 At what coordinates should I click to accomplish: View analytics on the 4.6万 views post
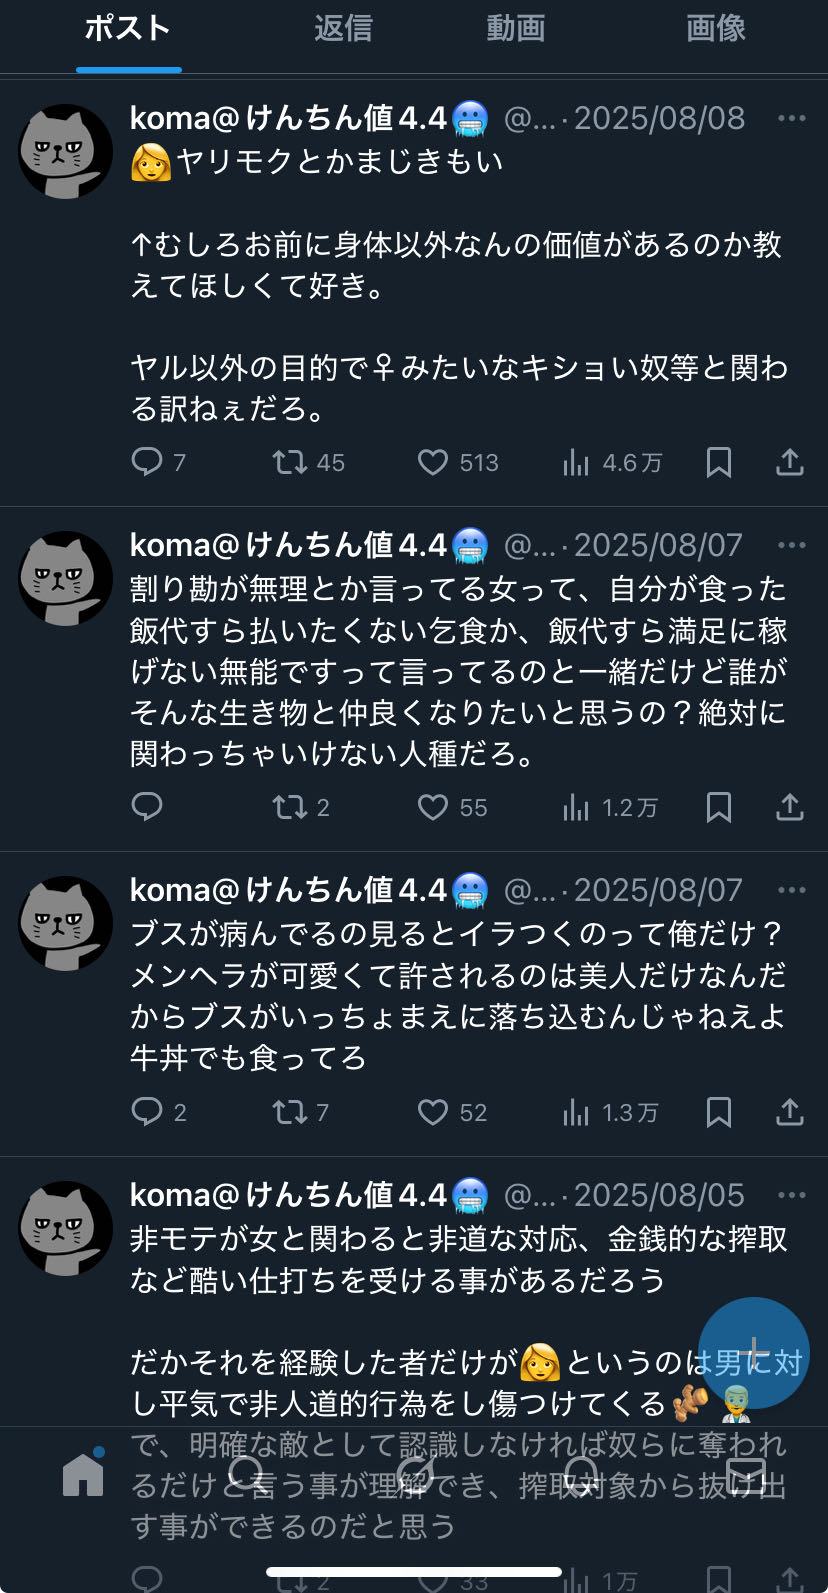coord(576,462)
